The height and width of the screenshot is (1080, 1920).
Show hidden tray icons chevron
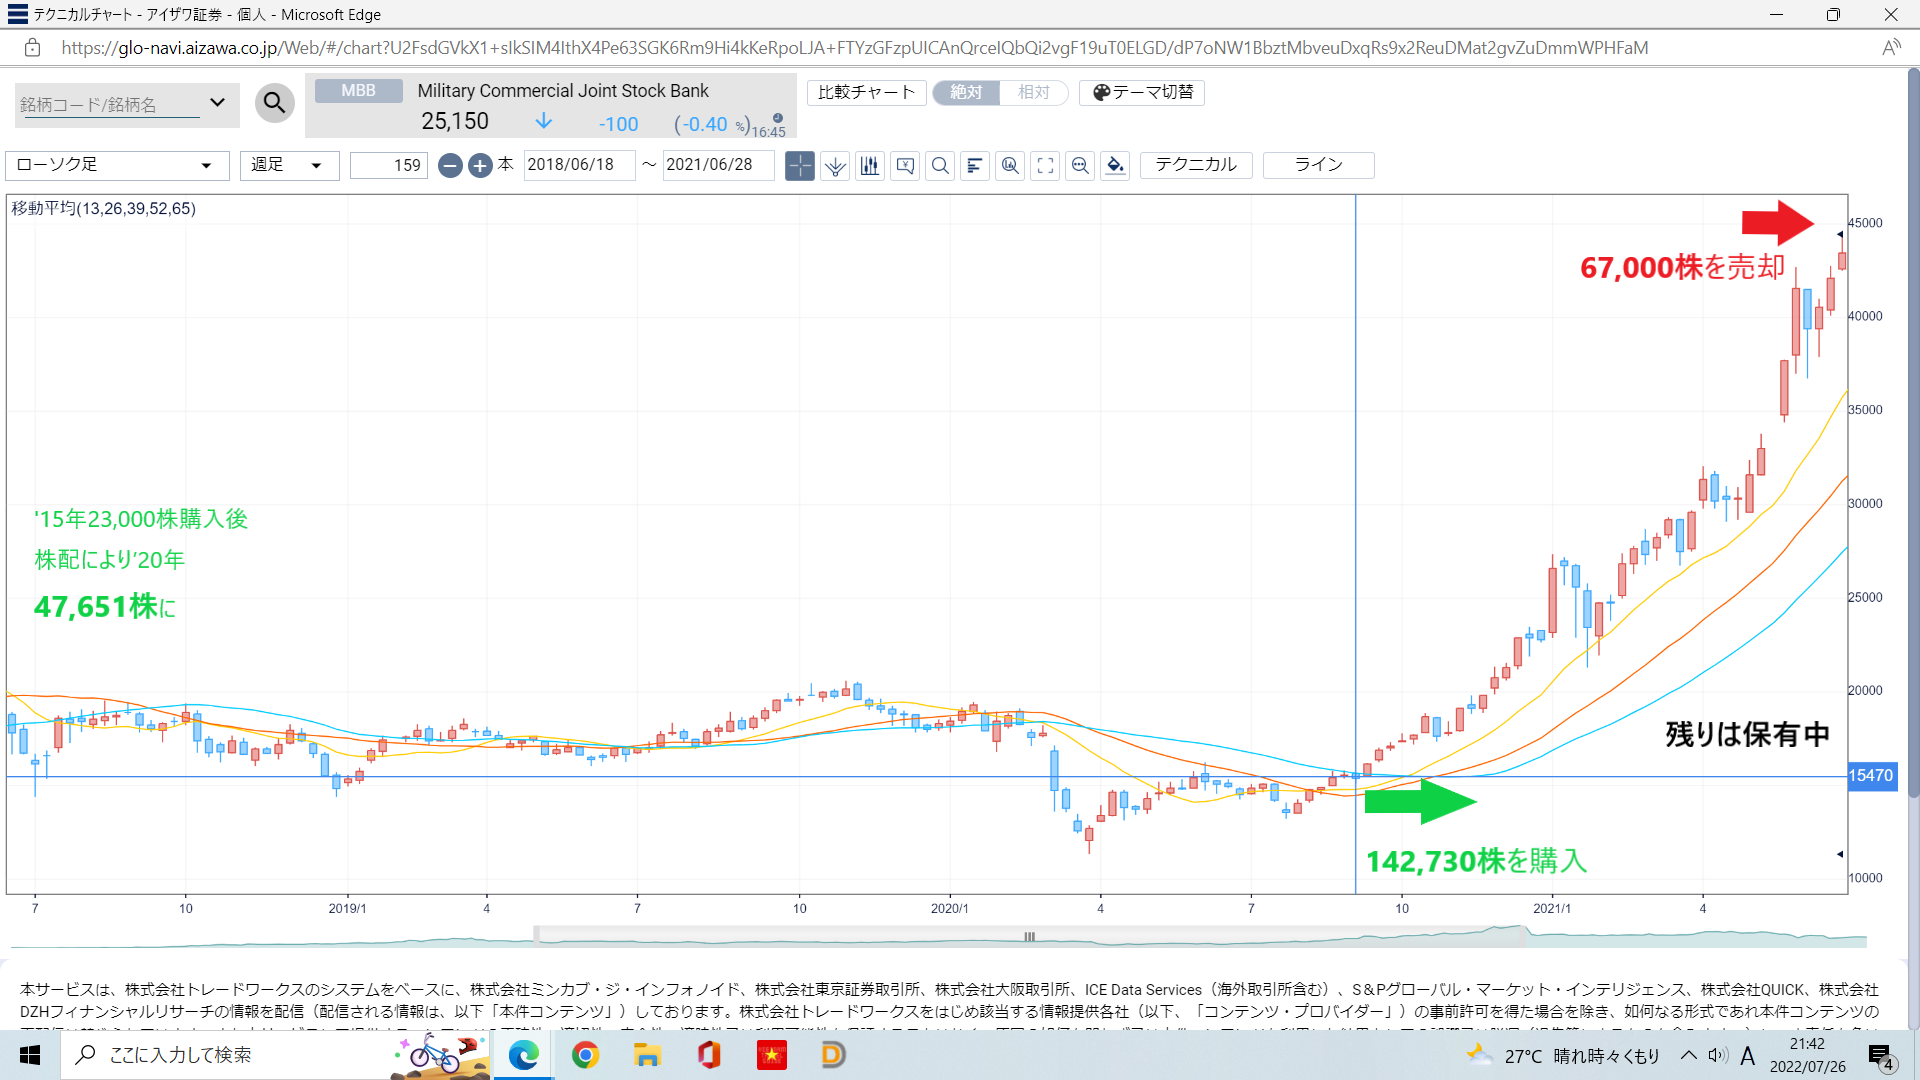click(x=1688, y=1055)
